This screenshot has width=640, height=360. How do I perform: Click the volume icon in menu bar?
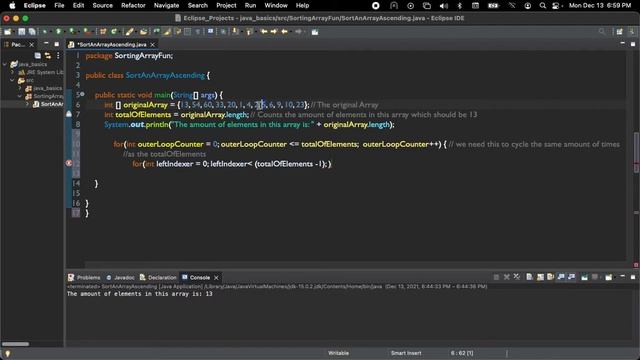pyautogui.click(x=444, y=5)
